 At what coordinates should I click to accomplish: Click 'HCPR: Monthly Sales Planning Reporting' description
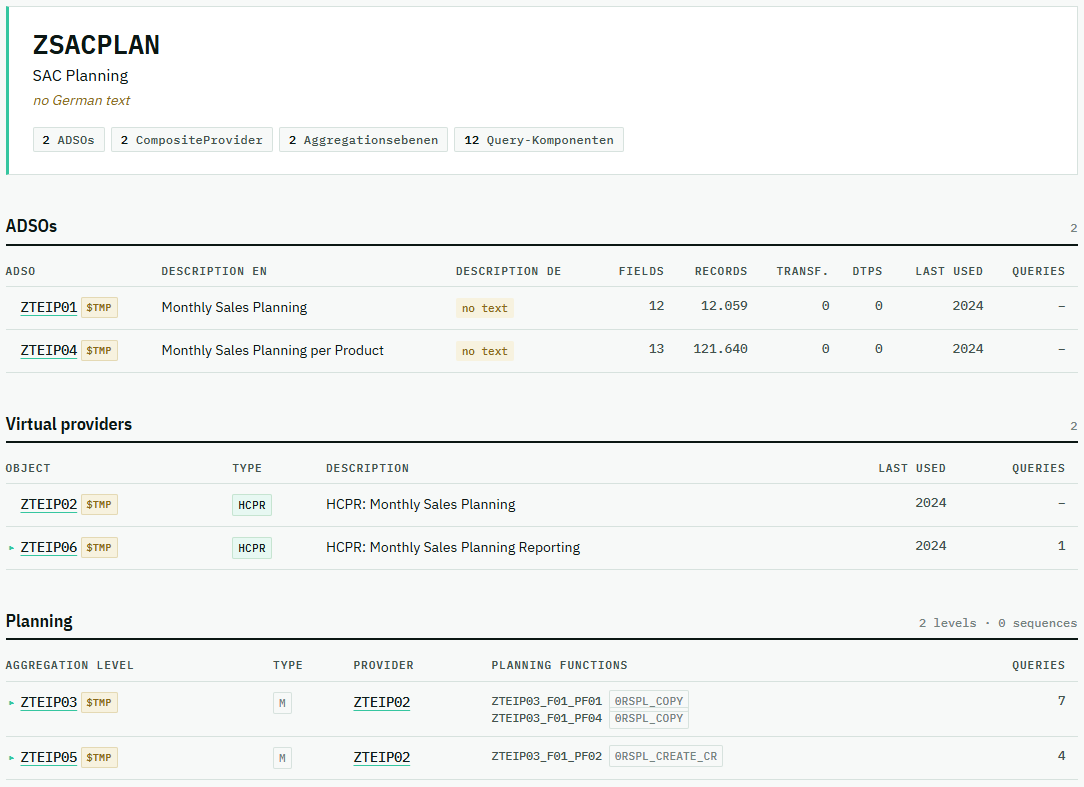coord(453,548)
